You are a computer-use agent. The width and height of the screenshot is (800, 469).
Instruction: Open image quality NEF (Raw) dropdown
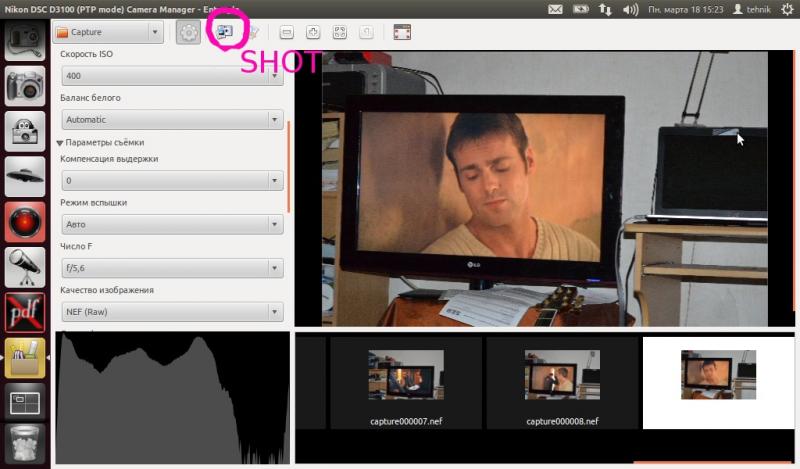click(172, 312)
